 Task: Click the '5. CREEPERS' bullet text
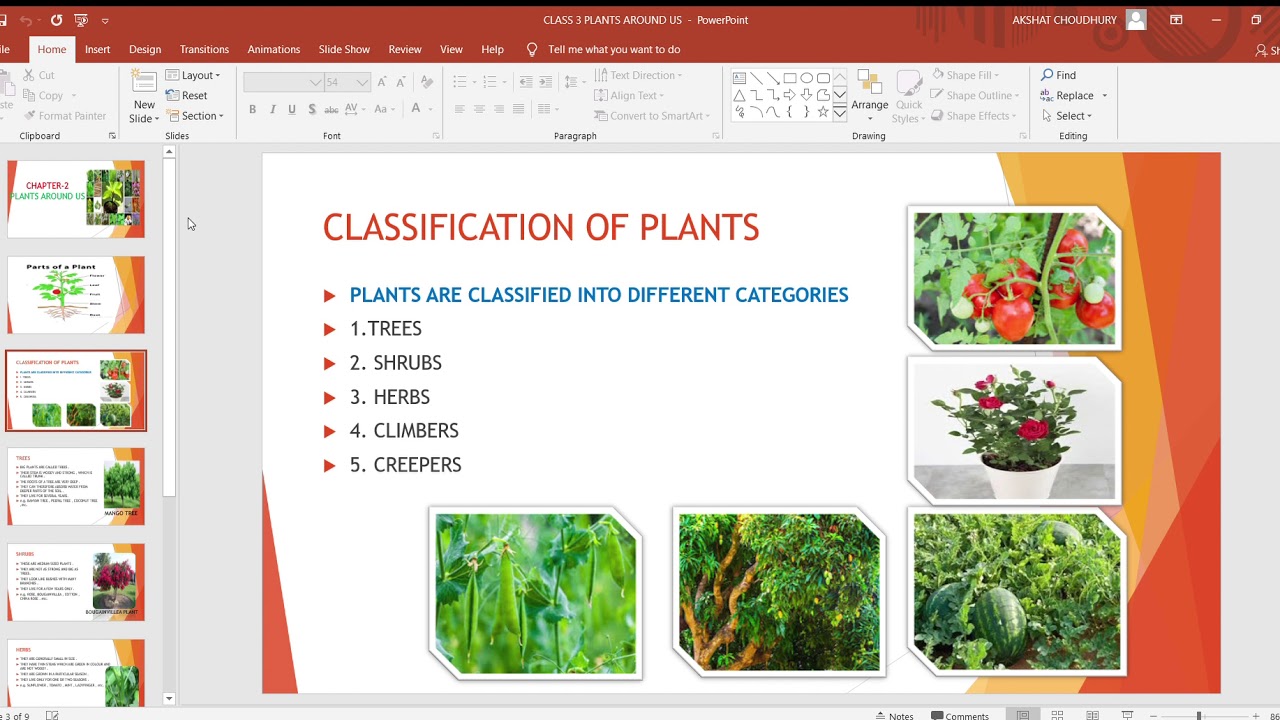(x=405, y=465)
